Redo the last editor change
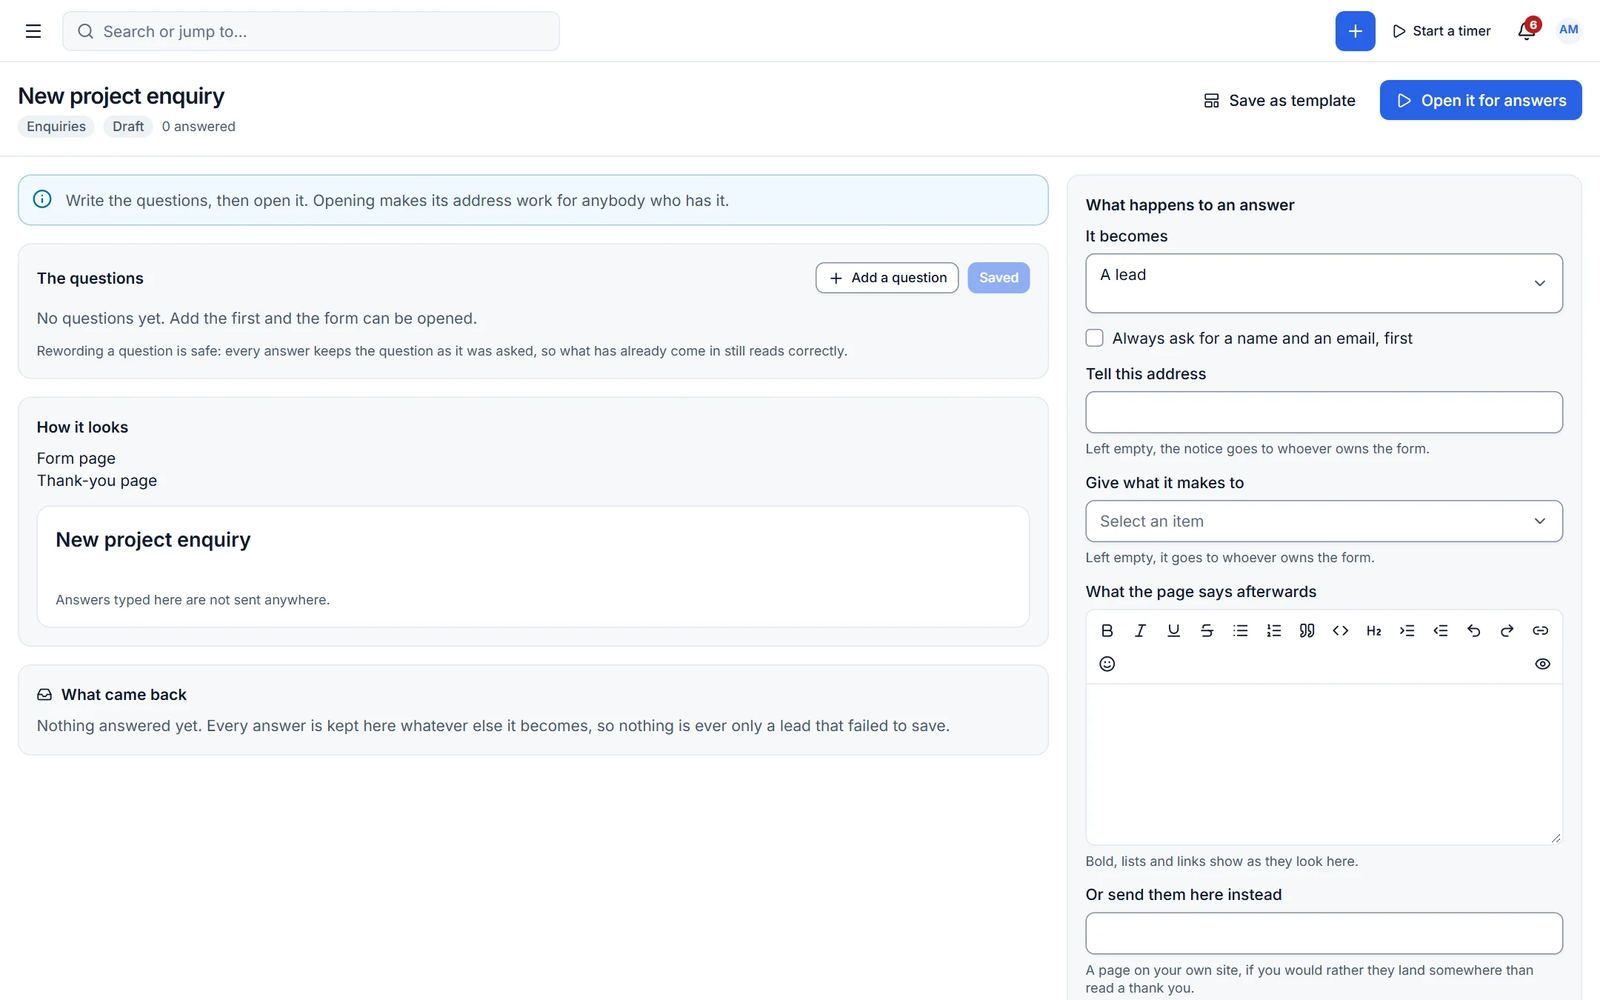The width and height of the screenshot is (1600, 1000). (x=1507, y=630)
